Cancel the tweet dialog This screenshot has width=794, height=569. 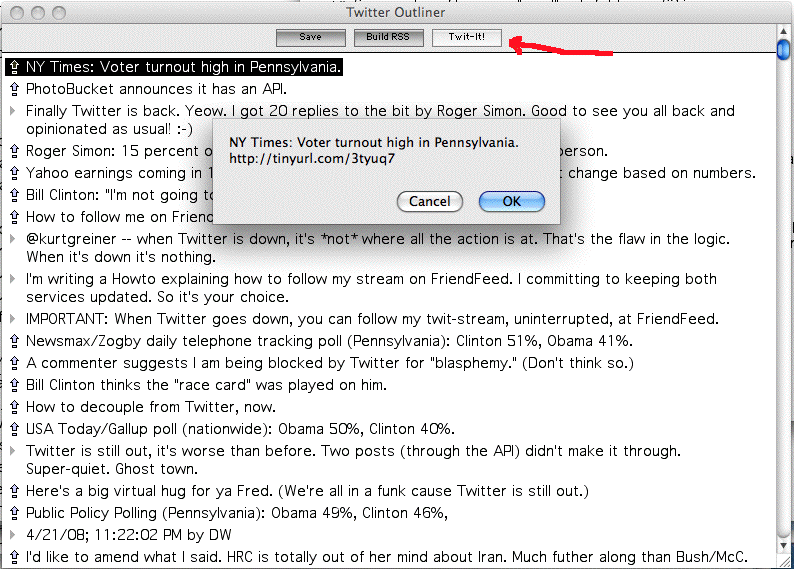click(429, 201)
